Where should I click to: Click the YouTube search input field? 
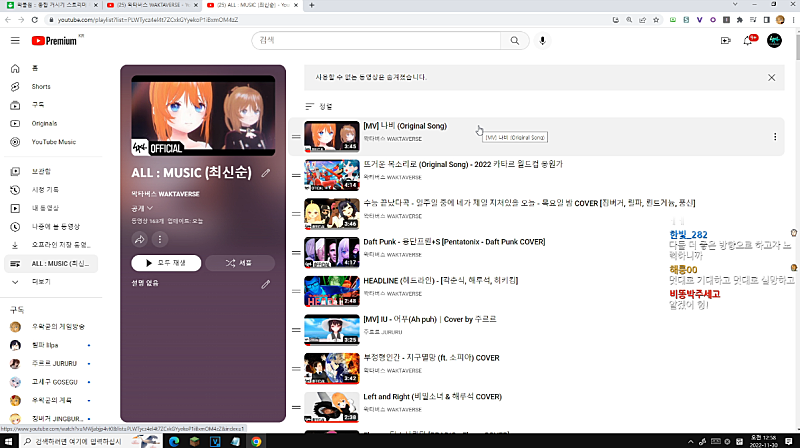tap(377, 41)
